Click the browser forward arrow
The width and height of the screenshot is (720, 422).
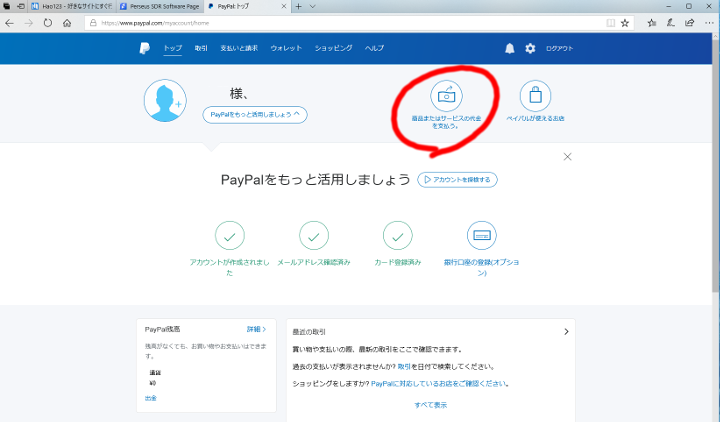29,23
